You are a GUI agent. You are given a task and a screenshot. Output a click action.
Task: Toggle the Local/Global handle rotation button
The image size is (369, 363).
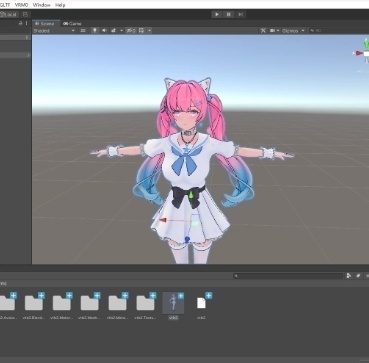point(9,14)
